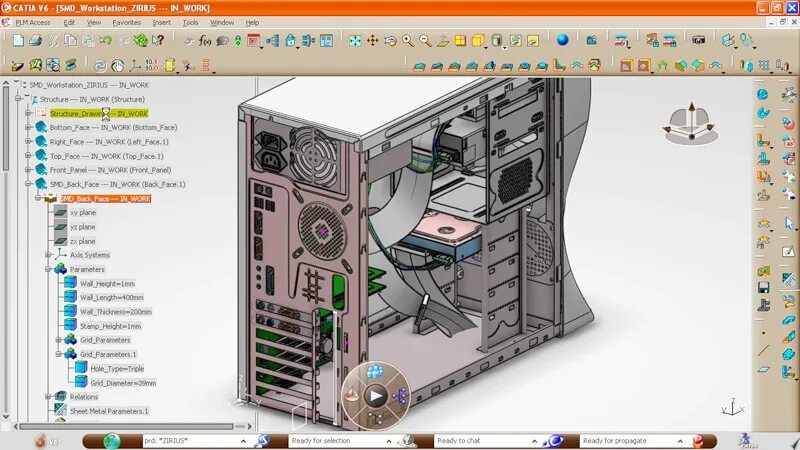
Task: Click the Copy icon
Action: (70, 40)
